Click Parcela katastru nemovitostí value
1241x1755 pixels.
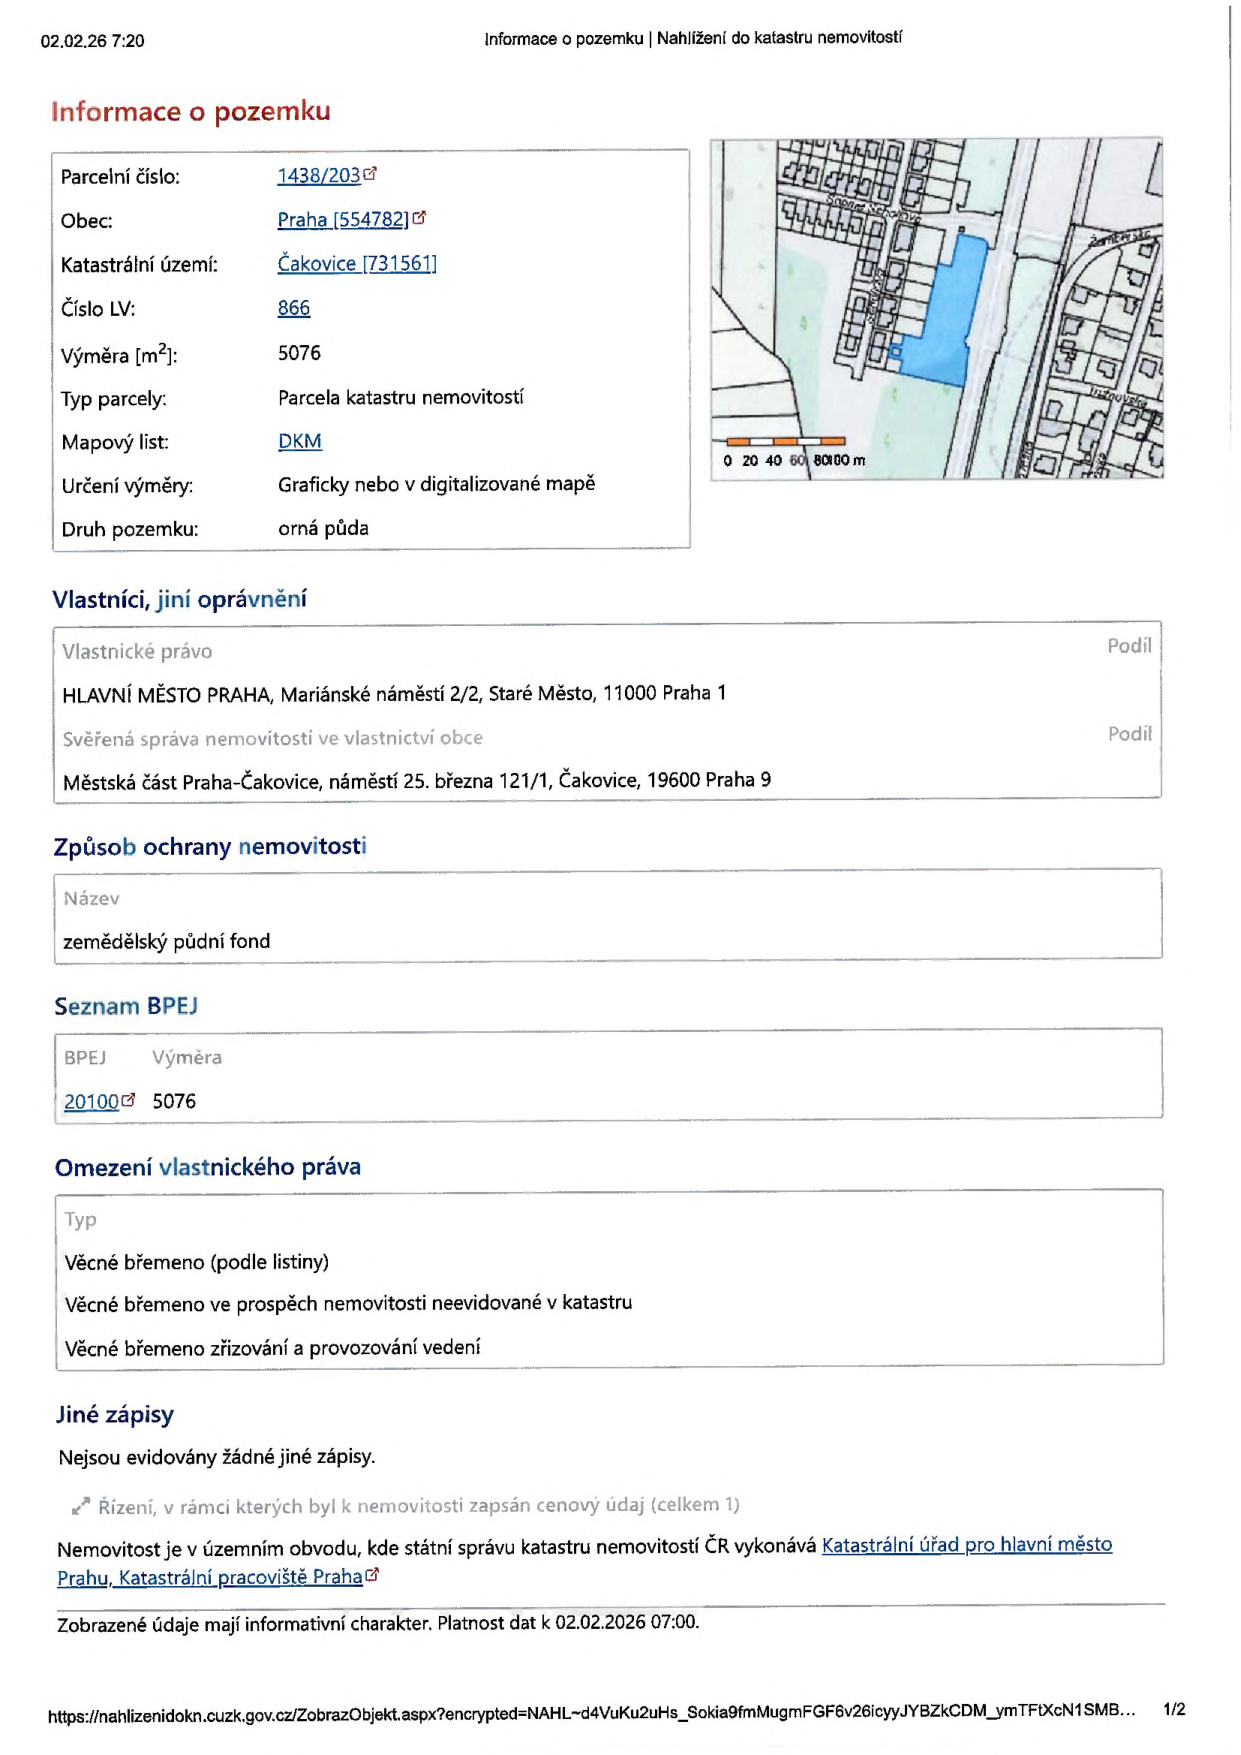[401, 397]
